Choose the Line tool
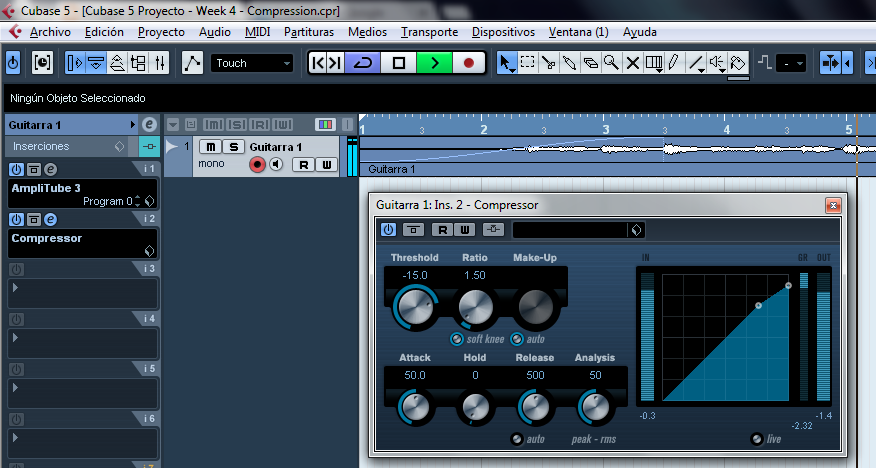The image size is (876, 468). tap(696, 63)
